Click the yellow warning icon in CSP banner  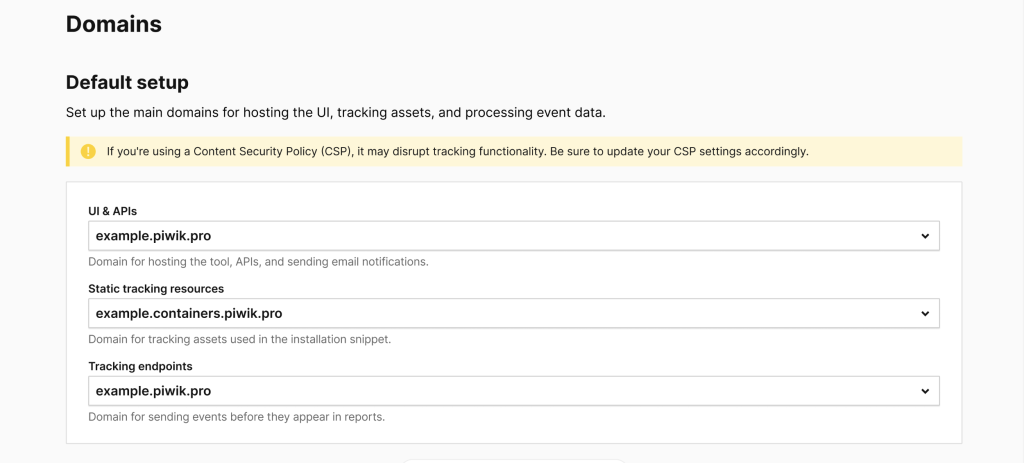click(x=88, y=152)
